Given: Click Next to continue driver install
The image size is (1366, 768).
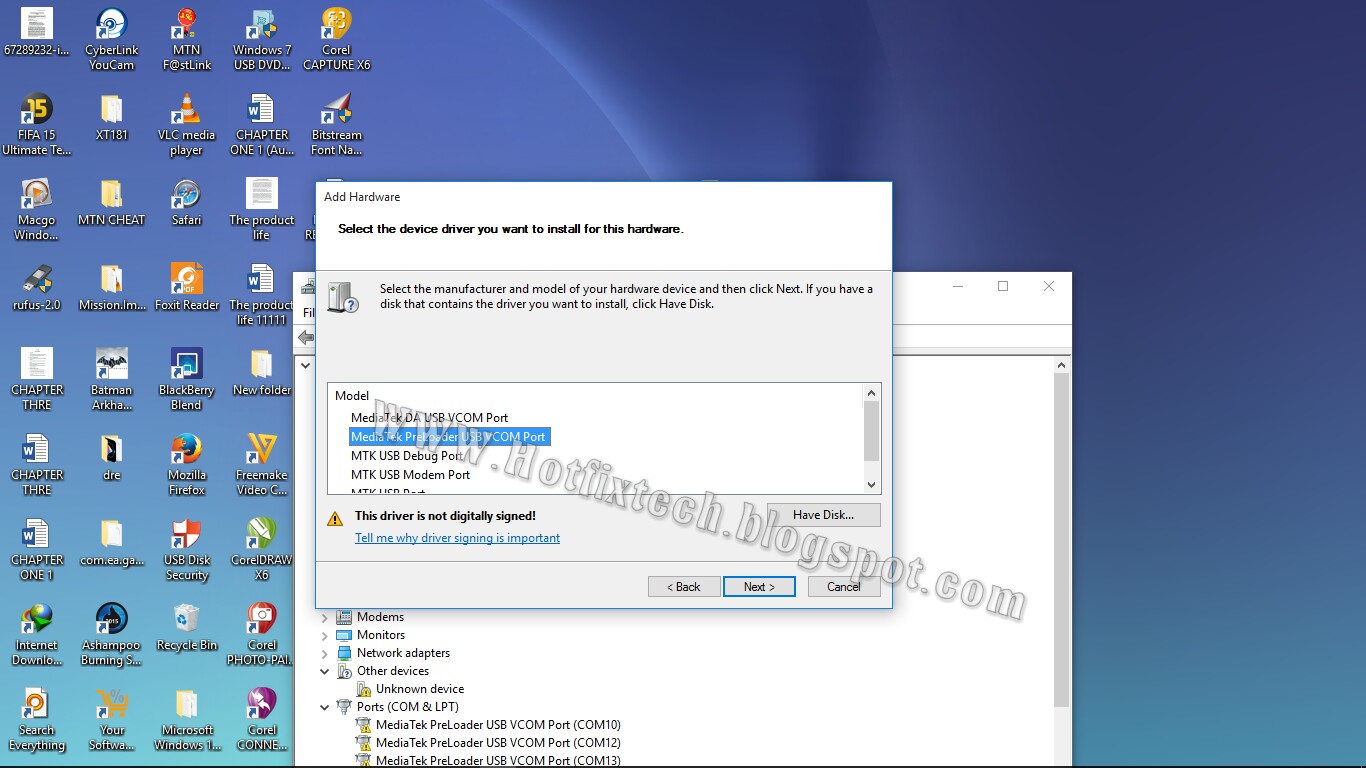Looking at the screenshot, I should 759,587.
